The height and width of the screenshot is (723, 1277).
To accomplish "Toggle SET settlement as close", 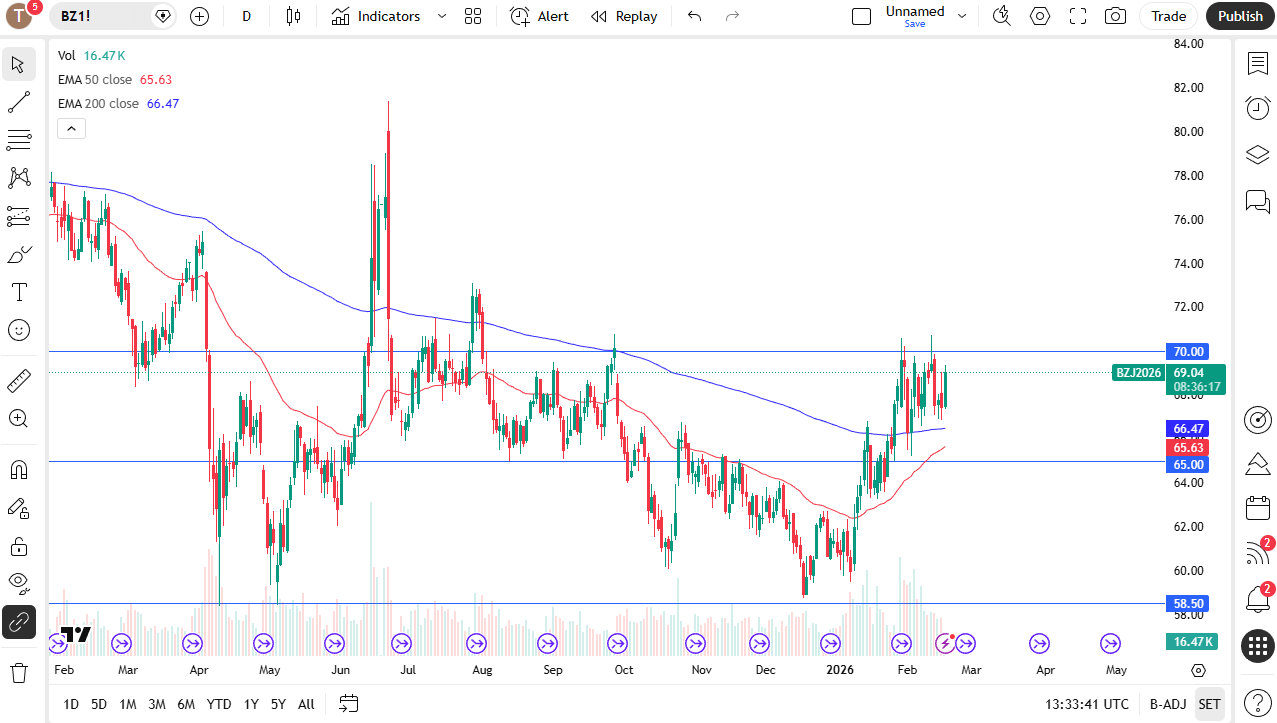I will (1209, 704).
